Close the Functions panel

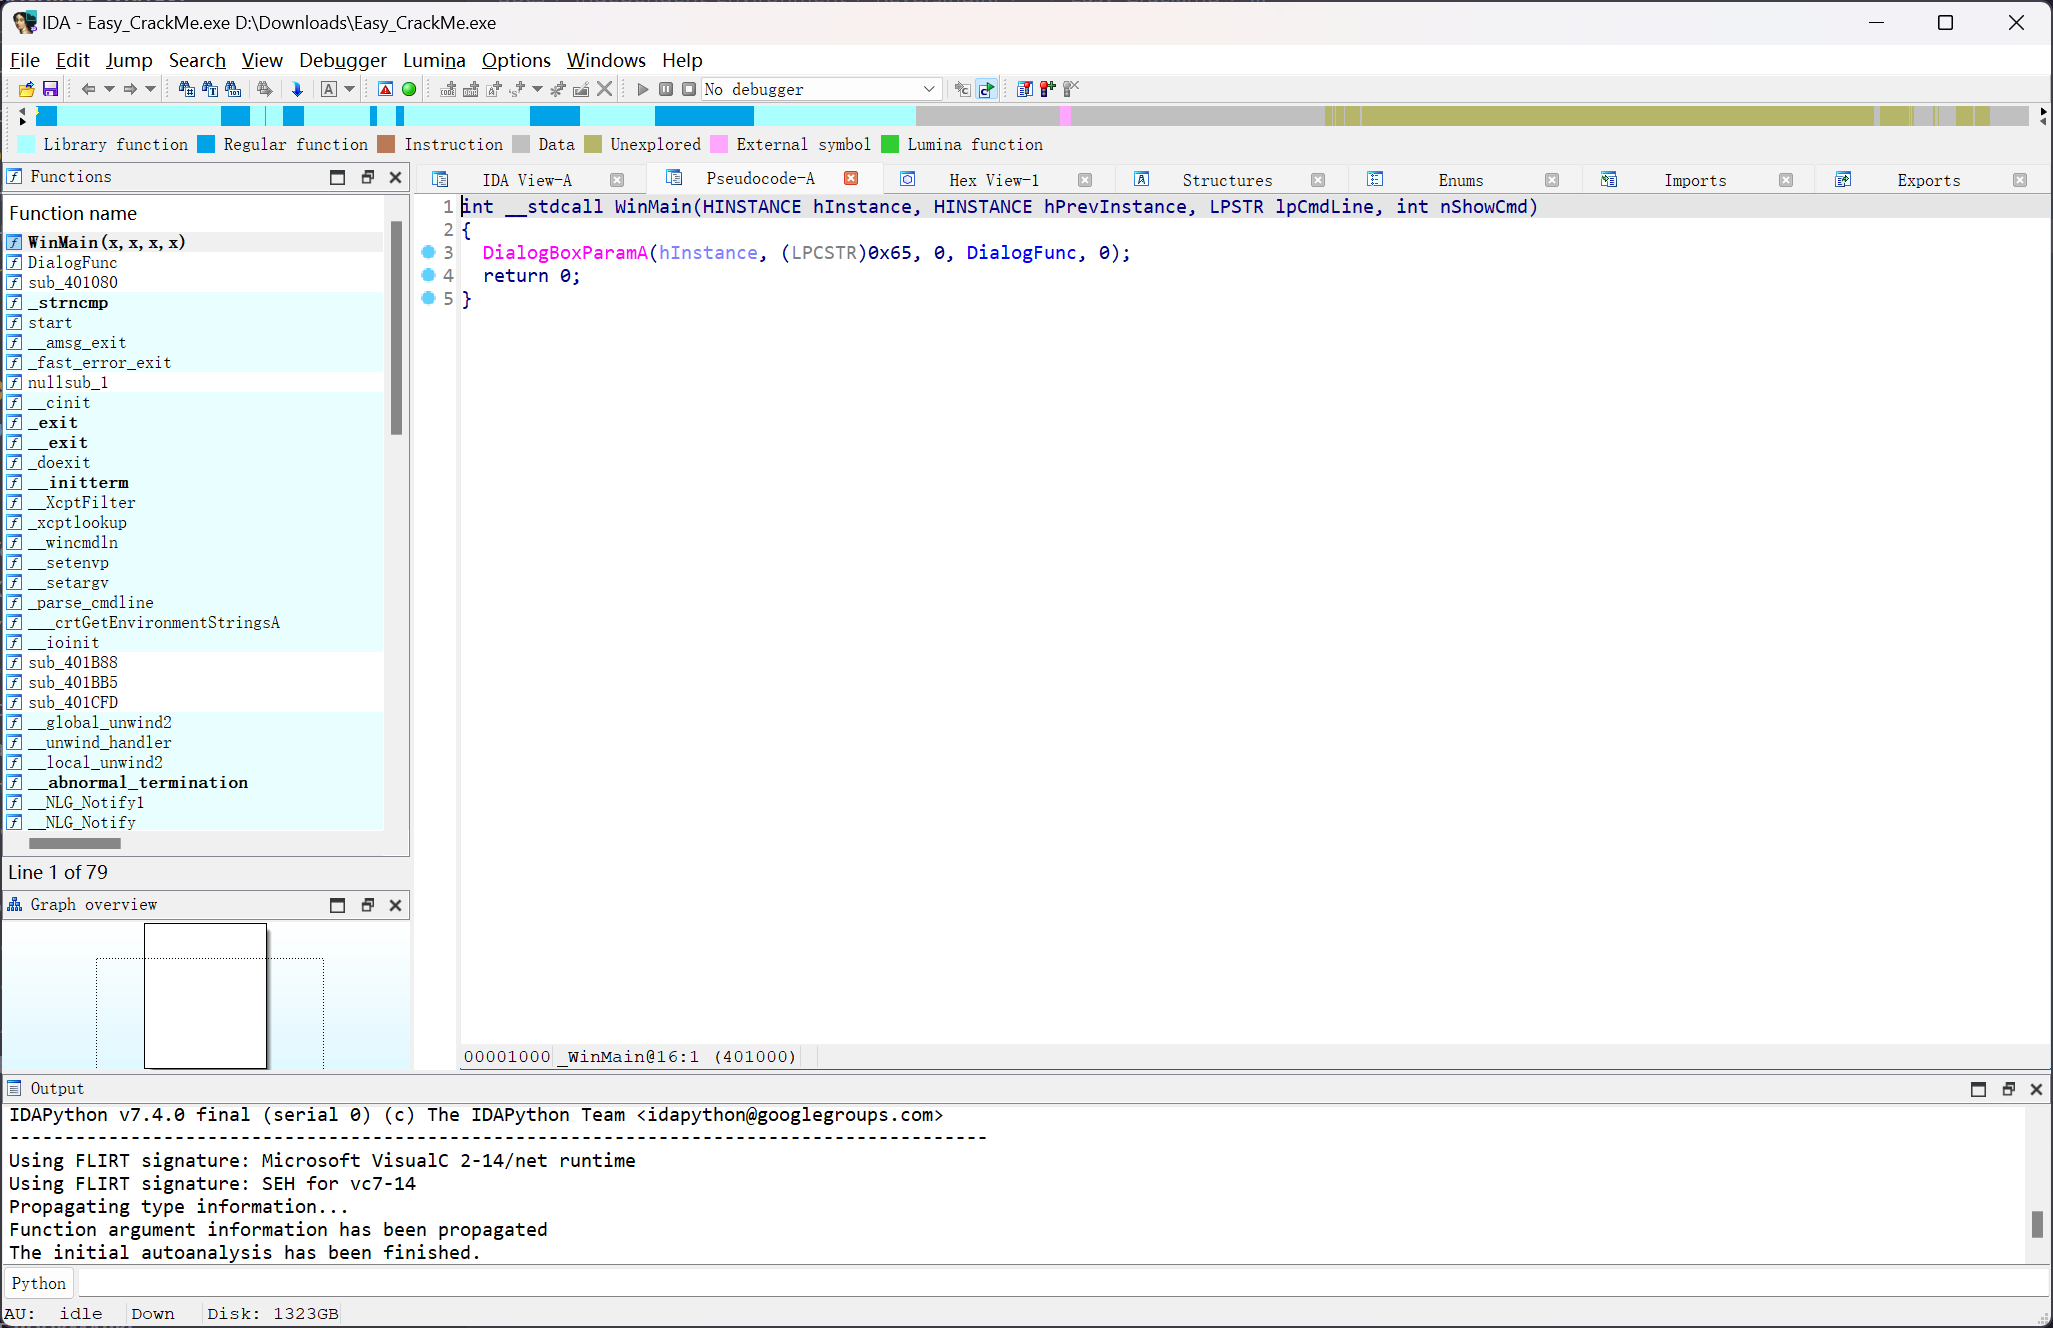[x=396, y=177]
